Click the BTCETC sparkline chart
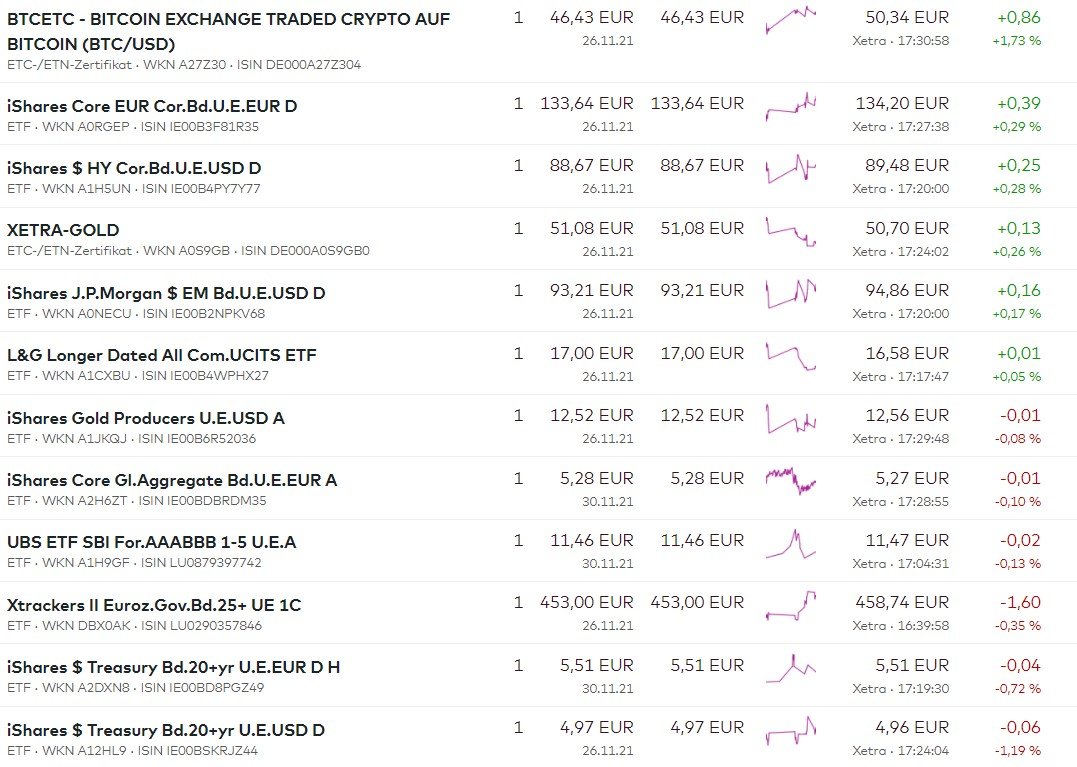1077x767 pixels. pyautogui.click(x=790, y=20)
